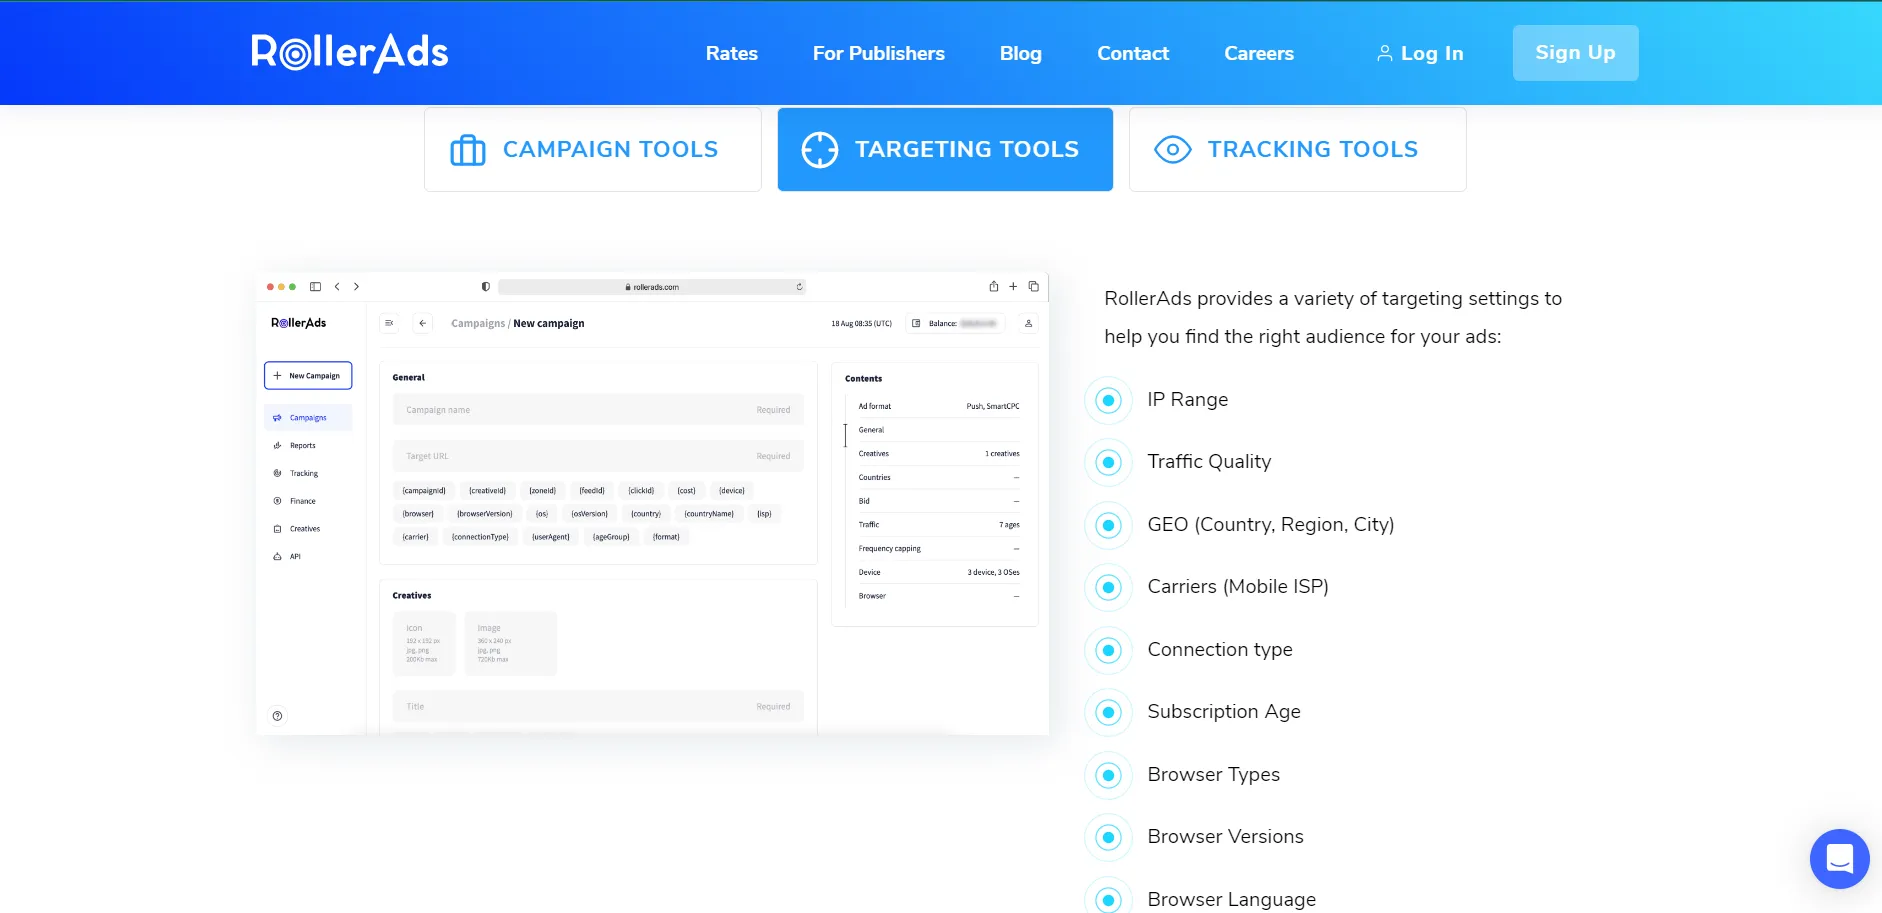Click the browser forward chevron in preview
1882x913 pixels.
point(356,287)
